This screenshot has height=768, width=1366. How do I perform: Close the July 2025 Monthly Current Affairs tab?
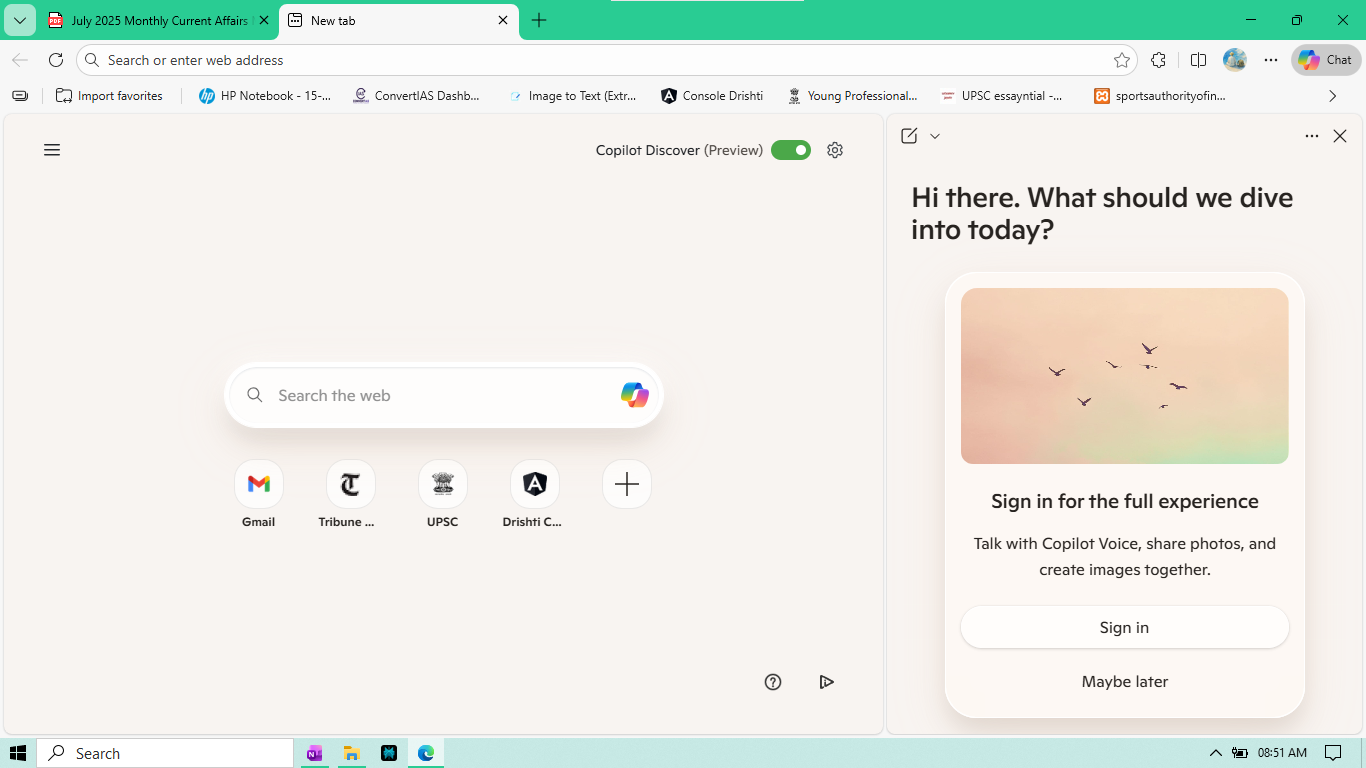point(264,20)
